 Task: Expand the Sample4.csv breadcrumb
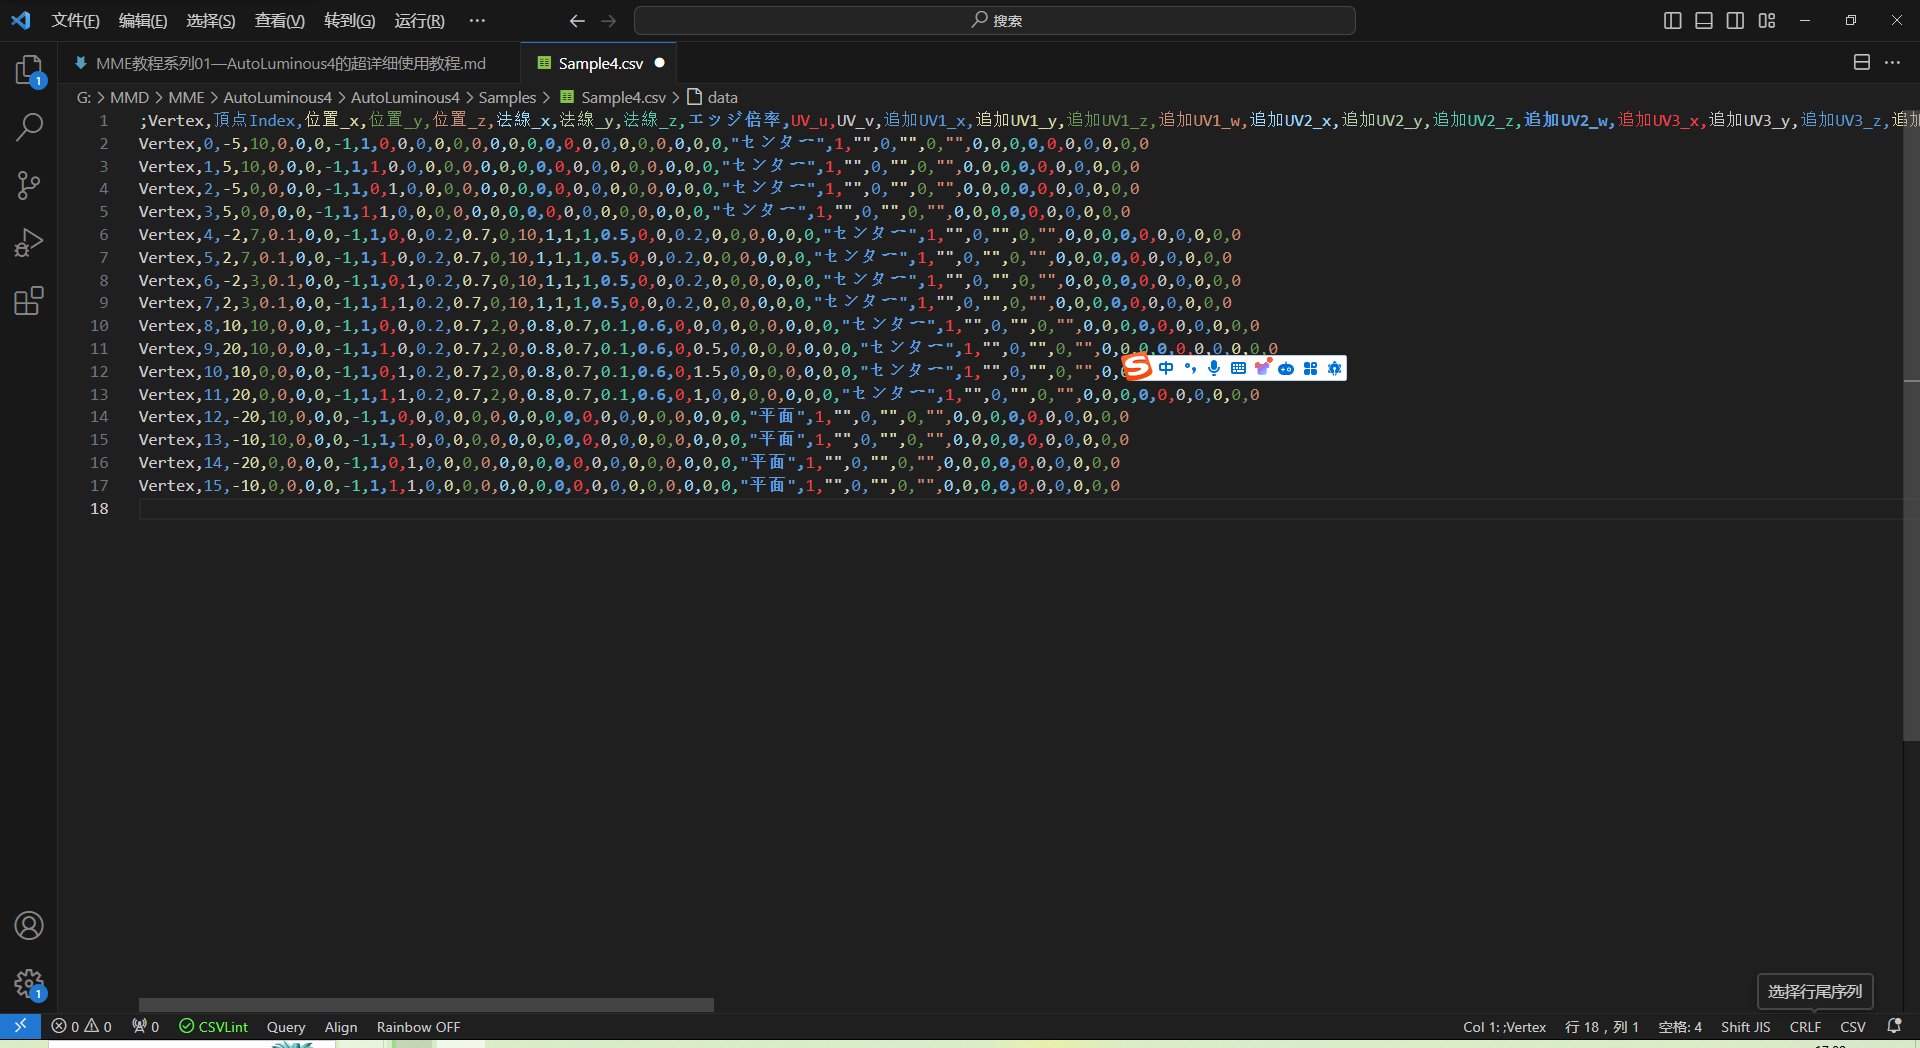[x=613, y=97]
